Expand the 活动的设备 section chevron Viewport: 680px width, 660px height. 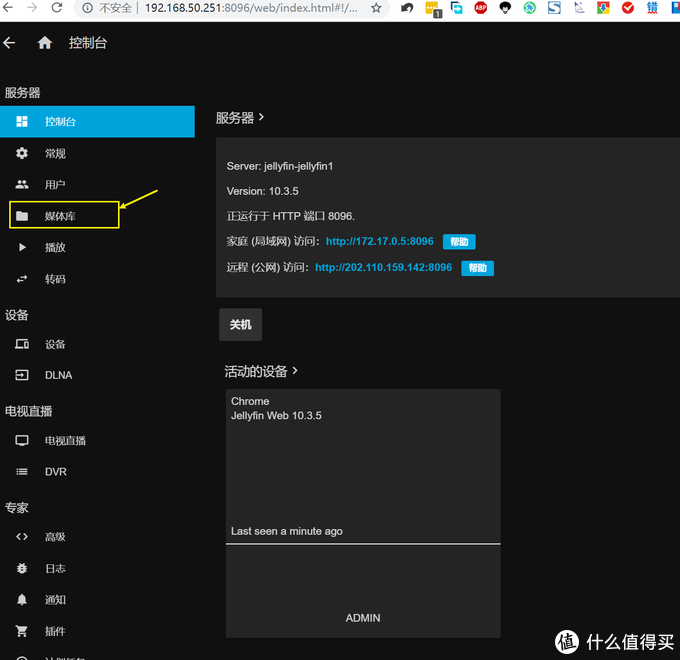pyautogui.click(x=295, y=371)
